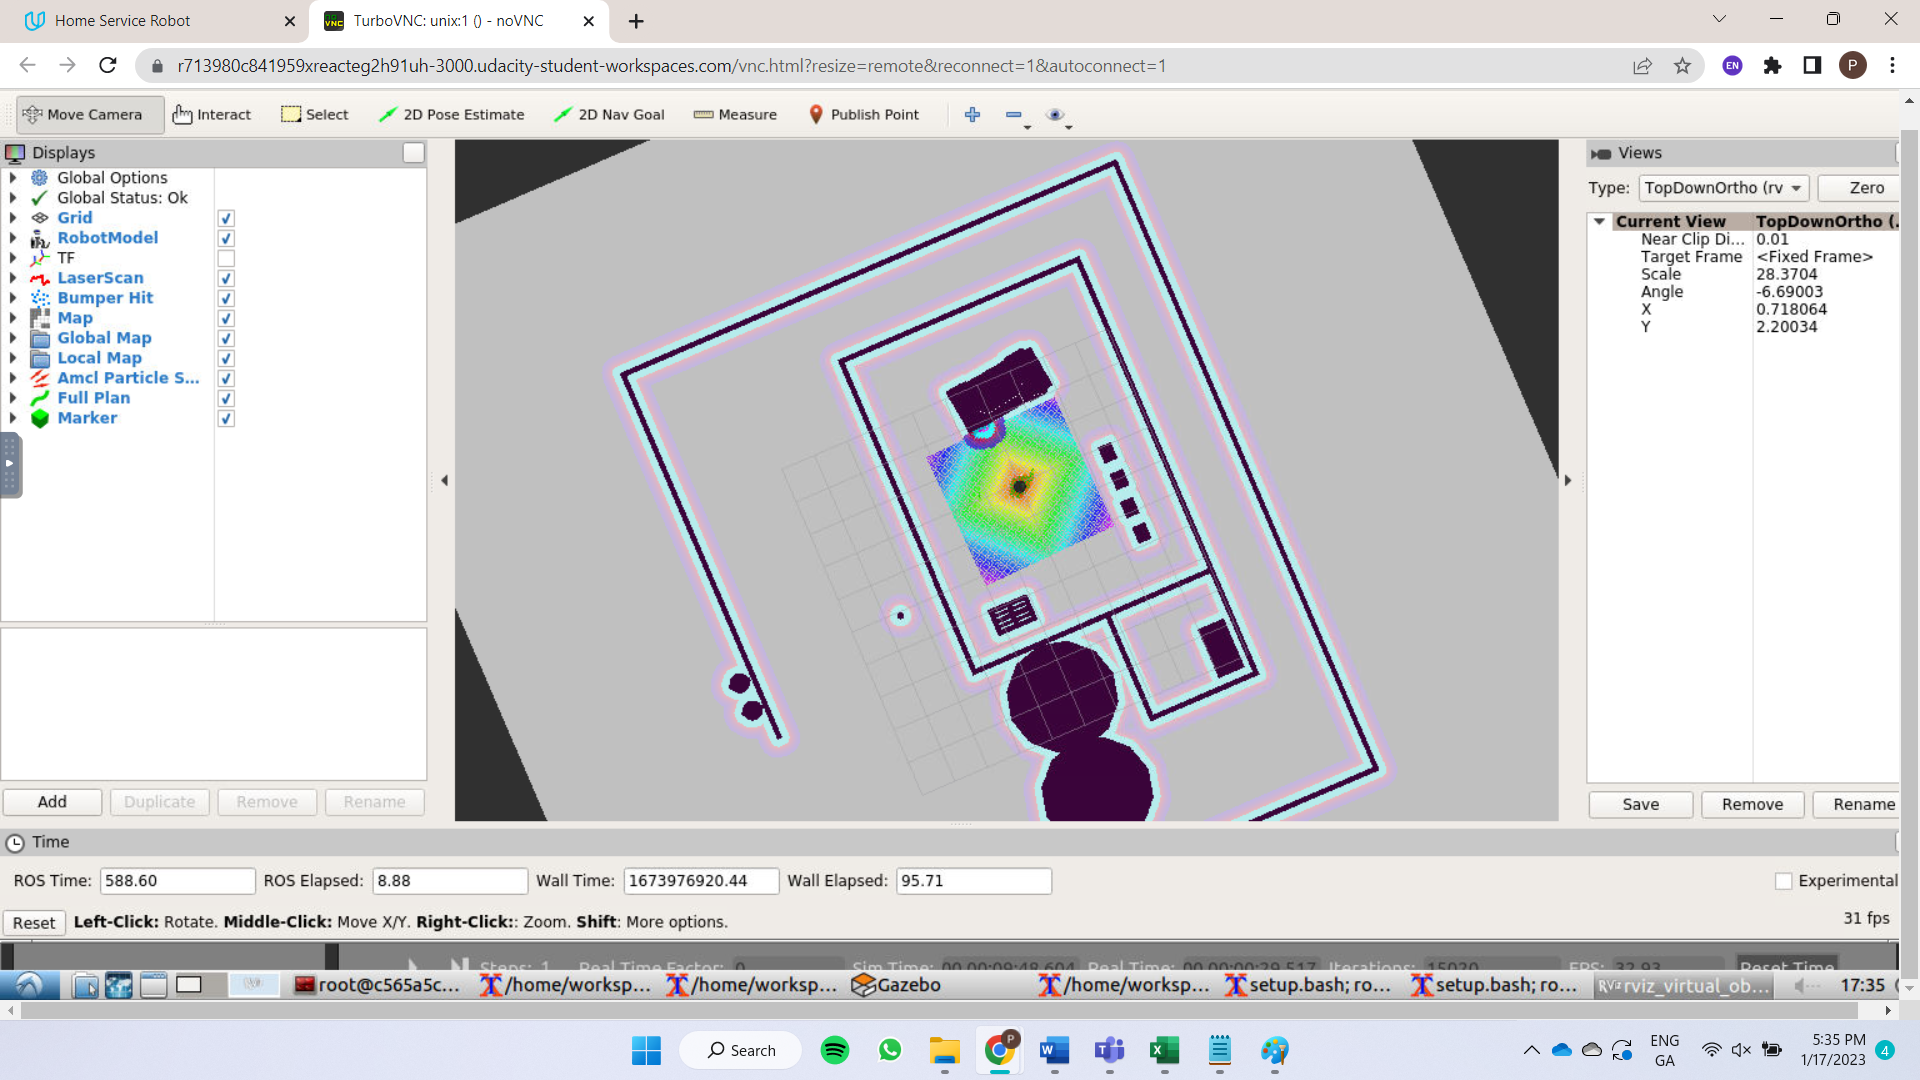Toggle the Experimental time option
1920x1080 pixels.
[x=1784, y=881]
